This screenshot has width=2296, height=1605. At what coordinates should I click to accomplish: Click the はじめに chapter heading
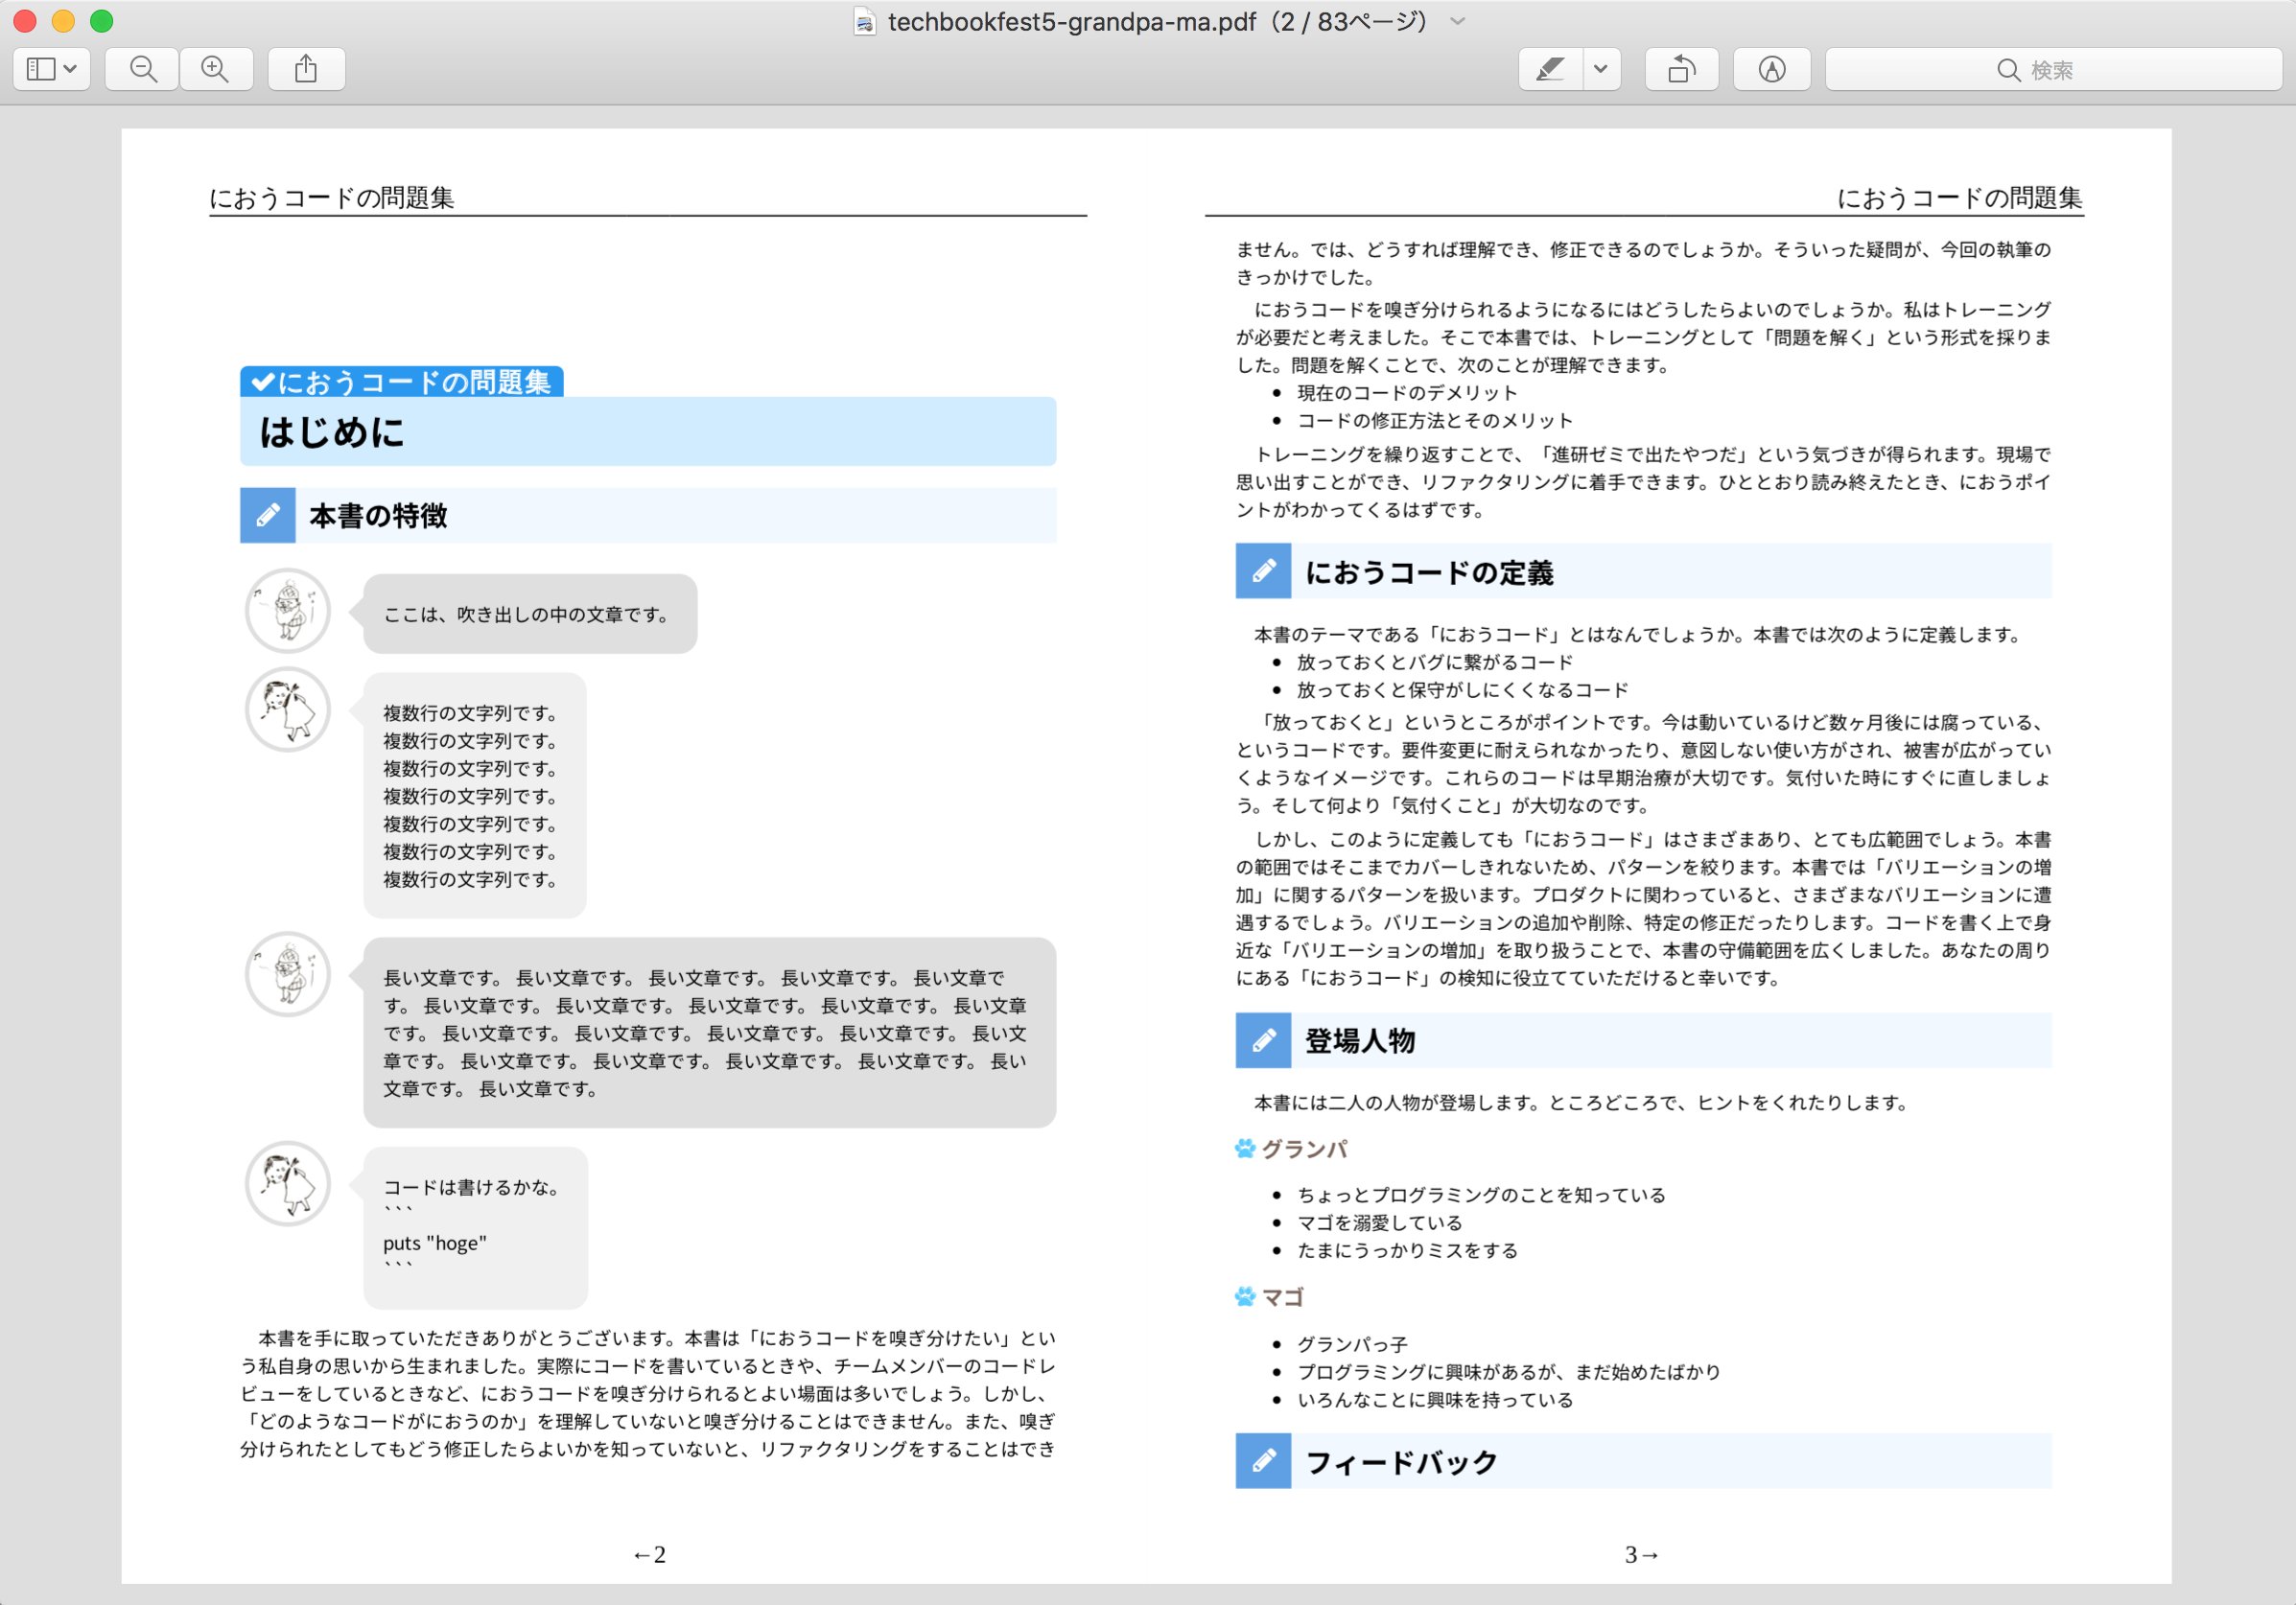[332, 432]
